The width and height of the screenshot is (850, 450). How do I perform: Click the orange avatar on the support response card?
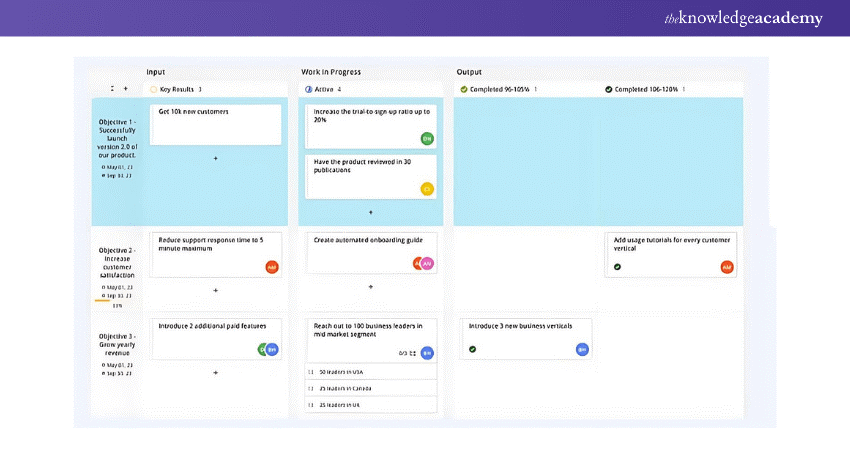coord(272,267)
